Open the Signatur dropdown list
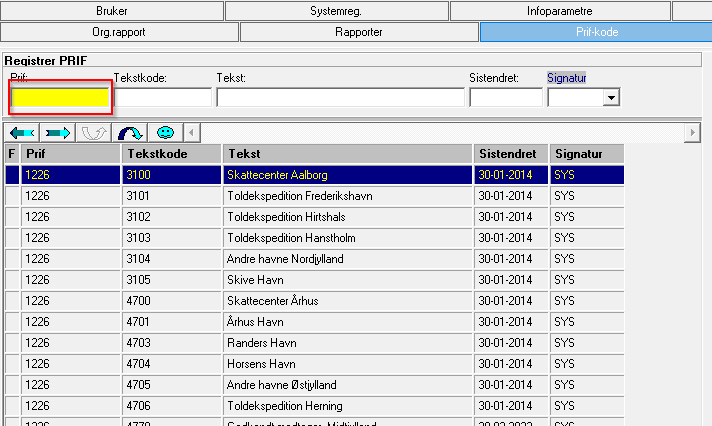This screenshot has height=426, width=712. click(x=610, y=97)
